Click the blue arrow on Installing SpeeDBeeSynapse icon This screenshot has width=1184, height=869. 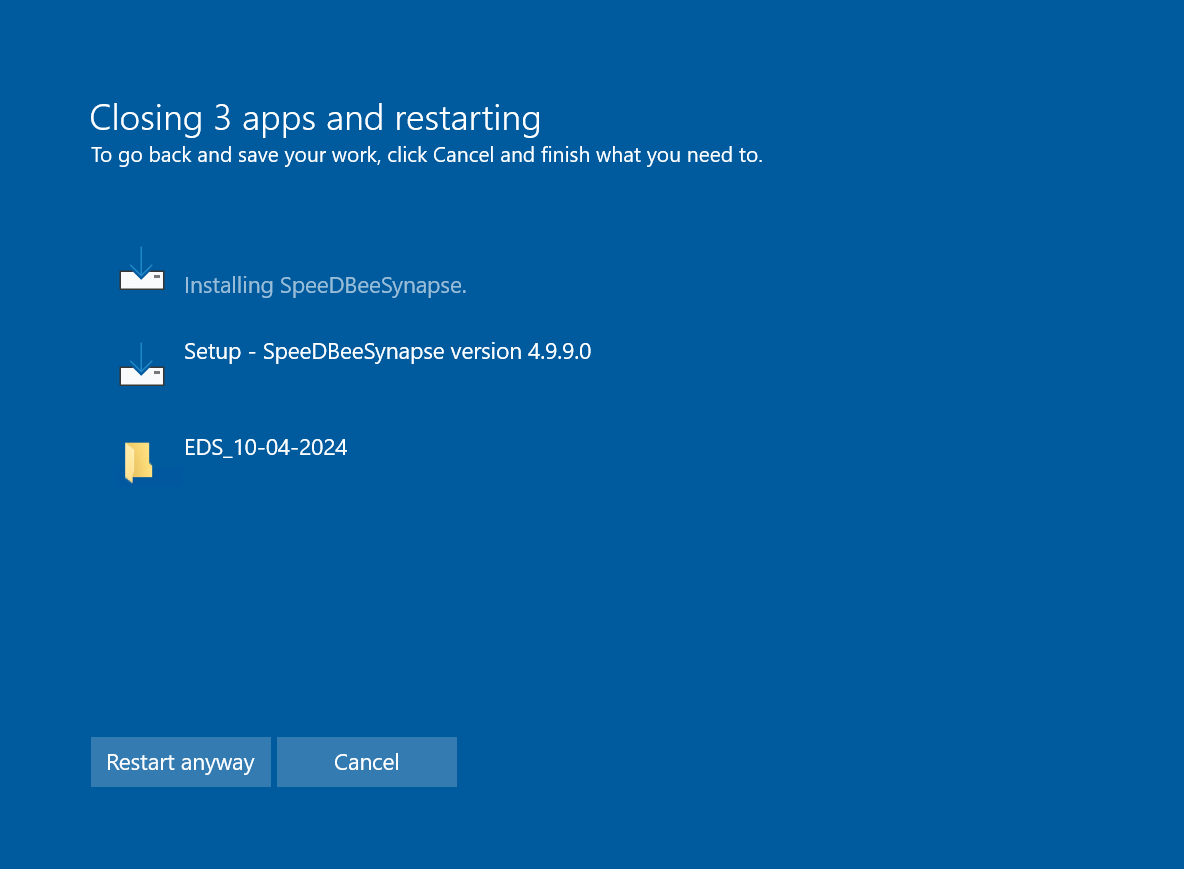[142, 262]
